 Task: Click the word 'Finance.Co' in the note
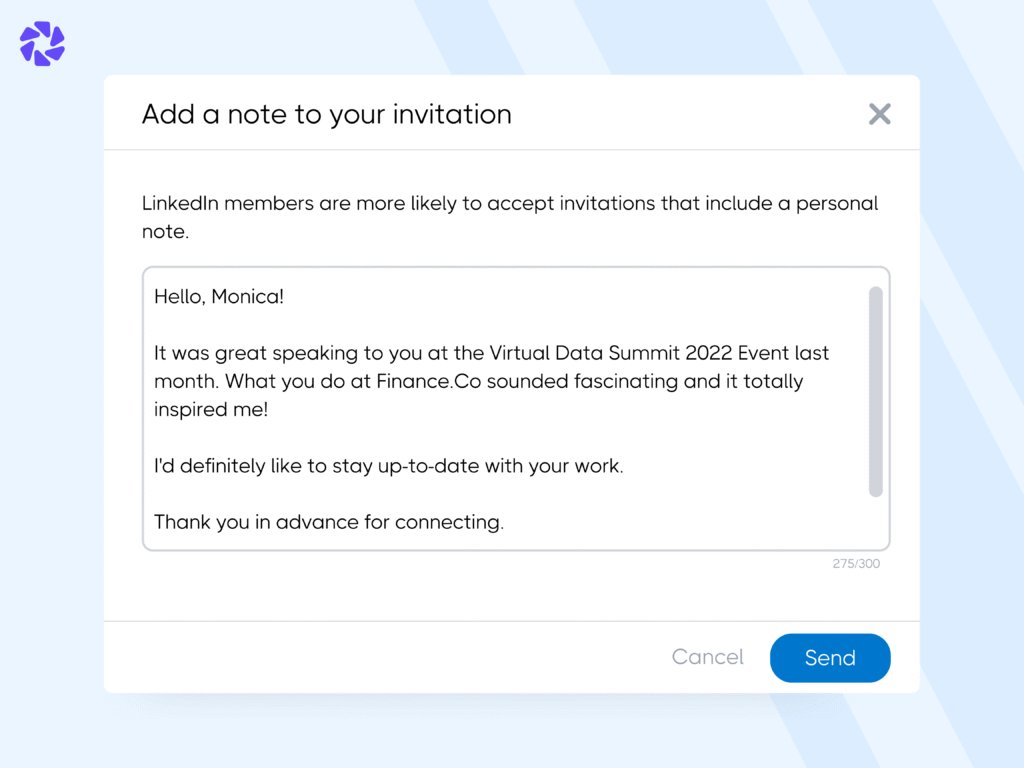click(x=418, y=381)
